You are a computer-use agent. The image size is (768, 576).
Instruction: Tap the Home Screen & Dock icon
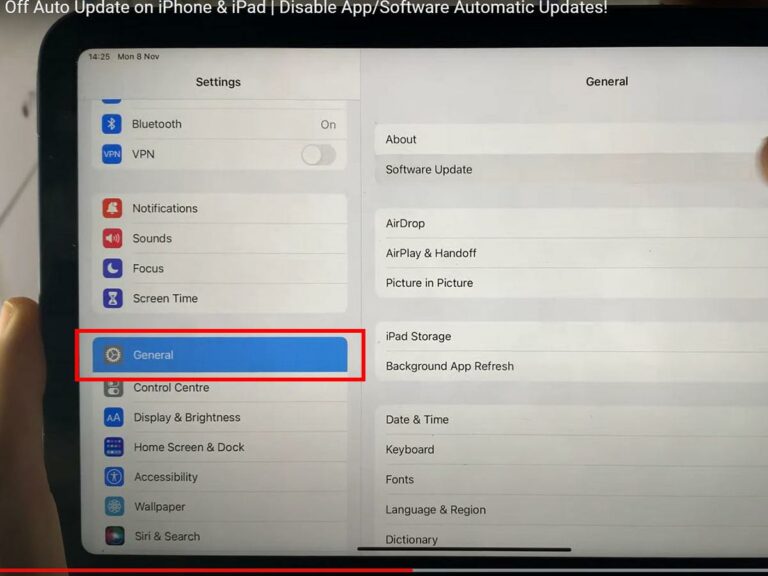tap(114, 447)
